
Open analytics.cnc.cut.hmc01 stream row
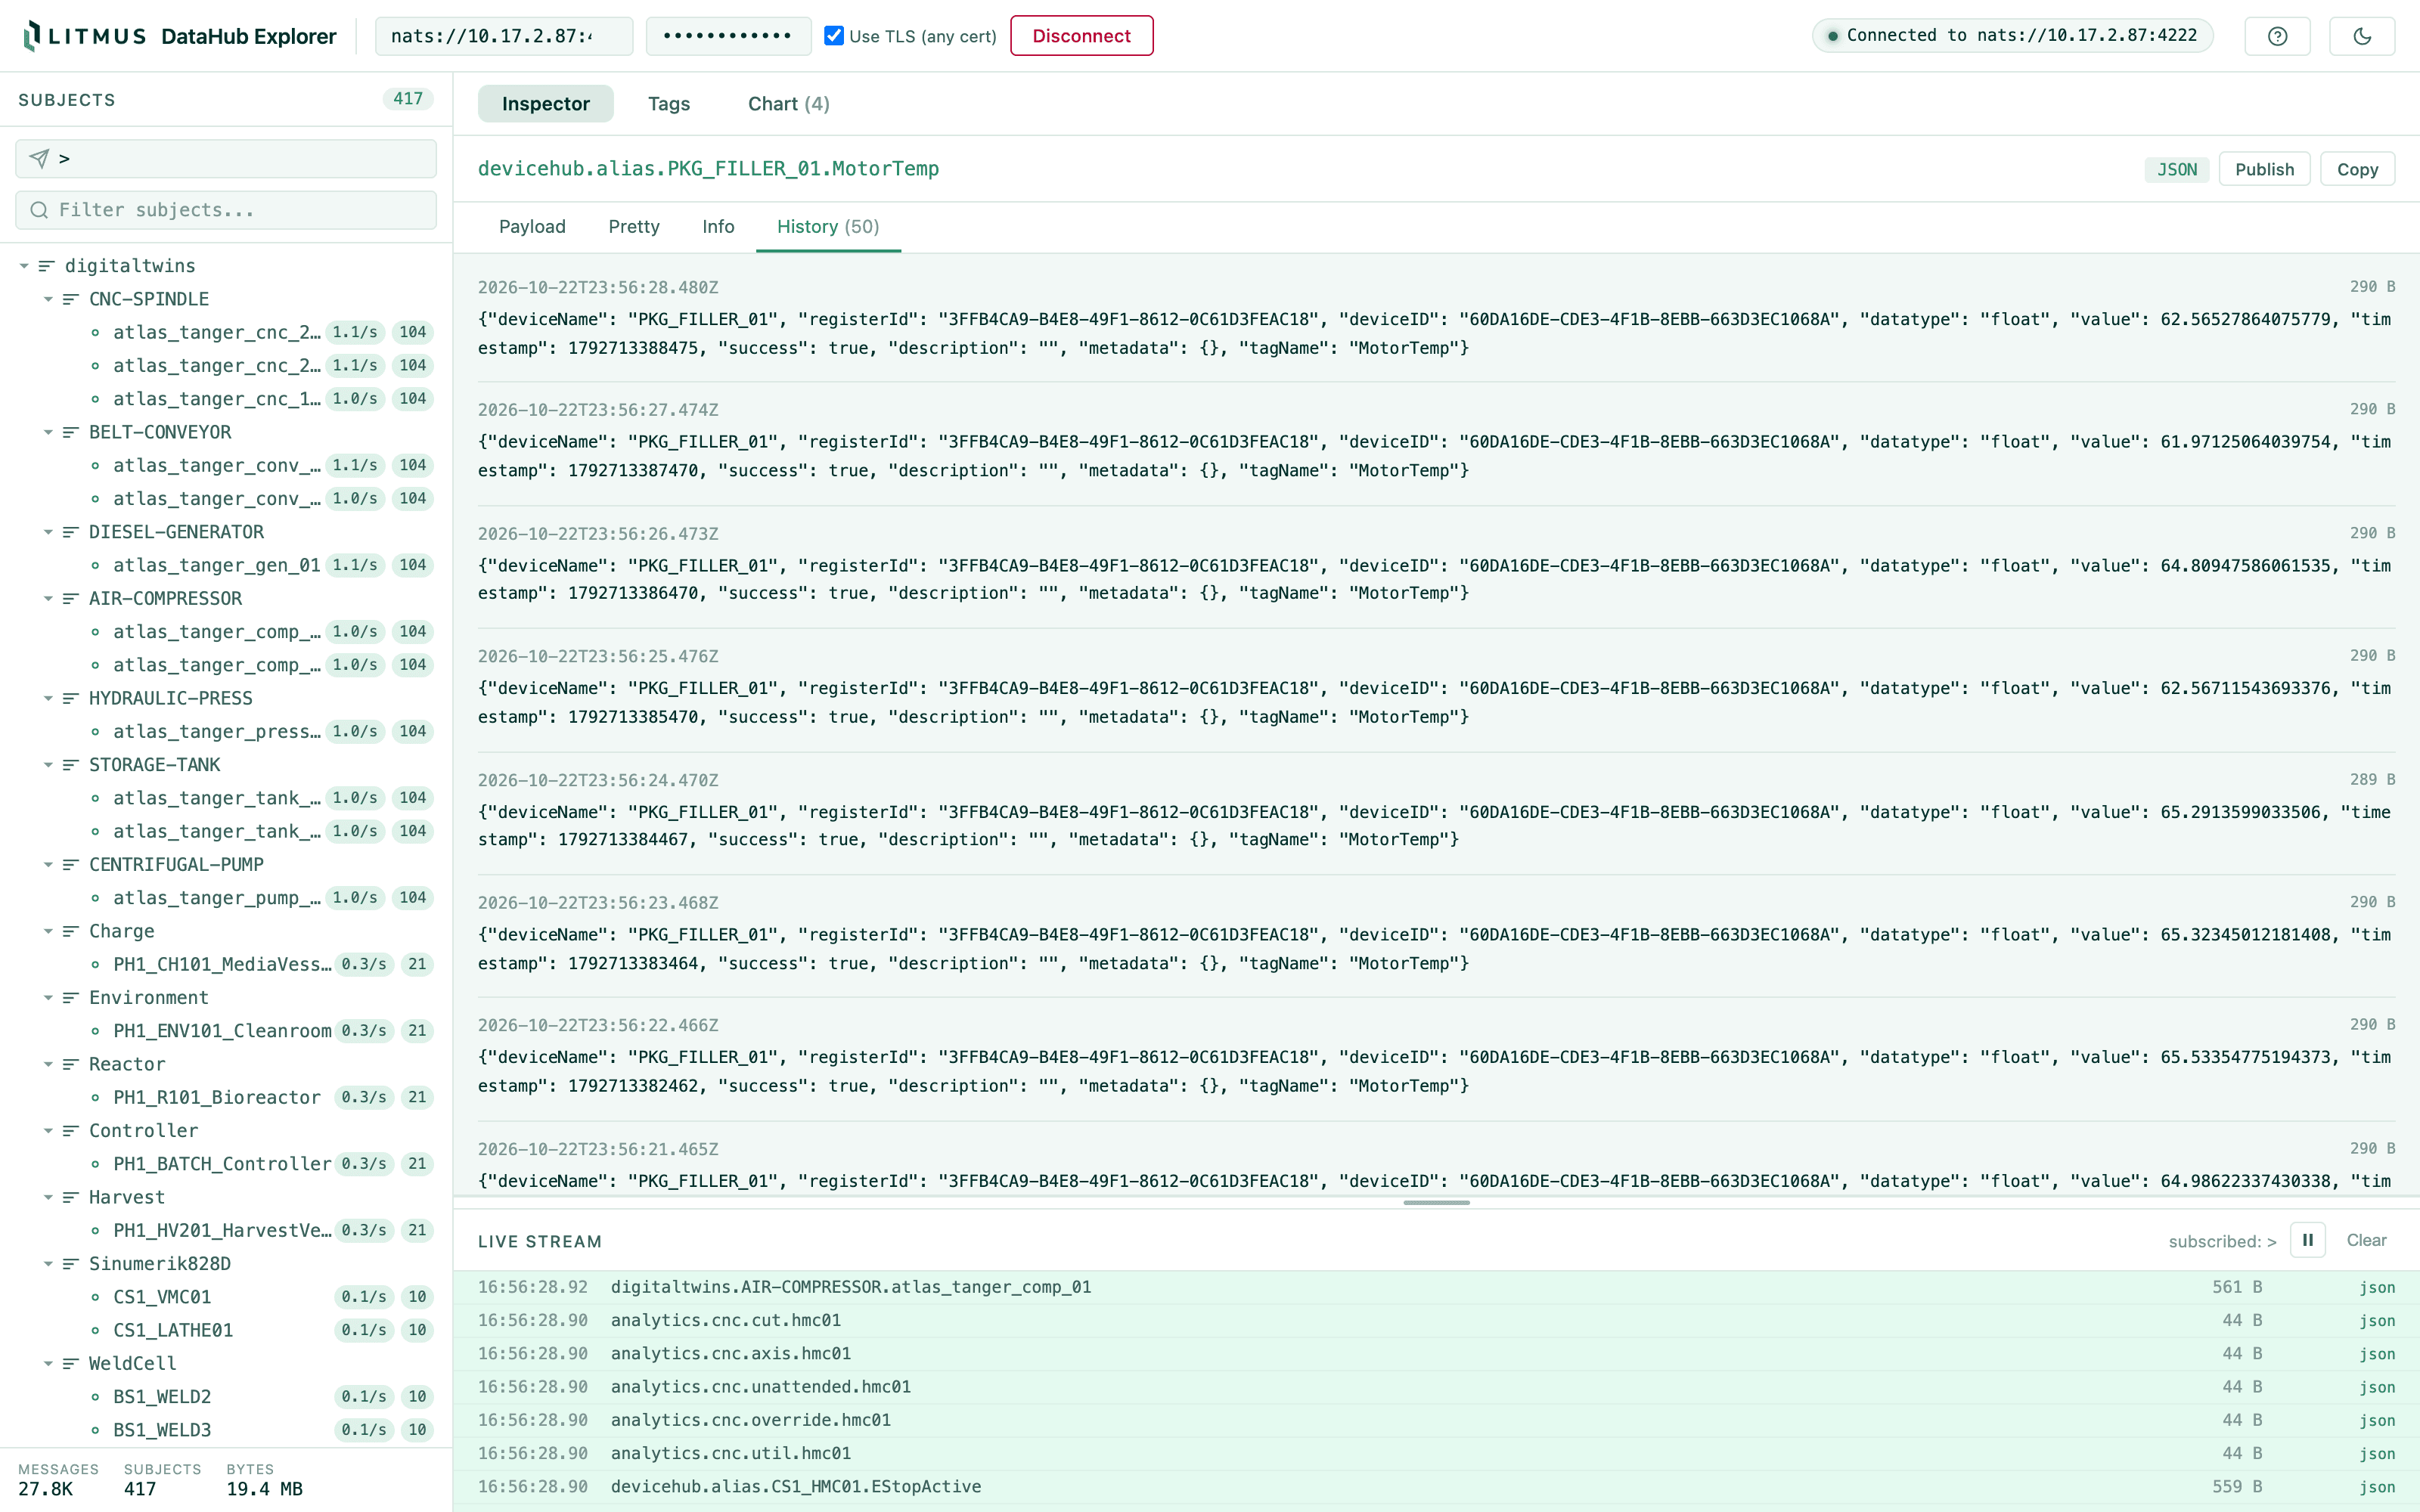point(1436,1320)
